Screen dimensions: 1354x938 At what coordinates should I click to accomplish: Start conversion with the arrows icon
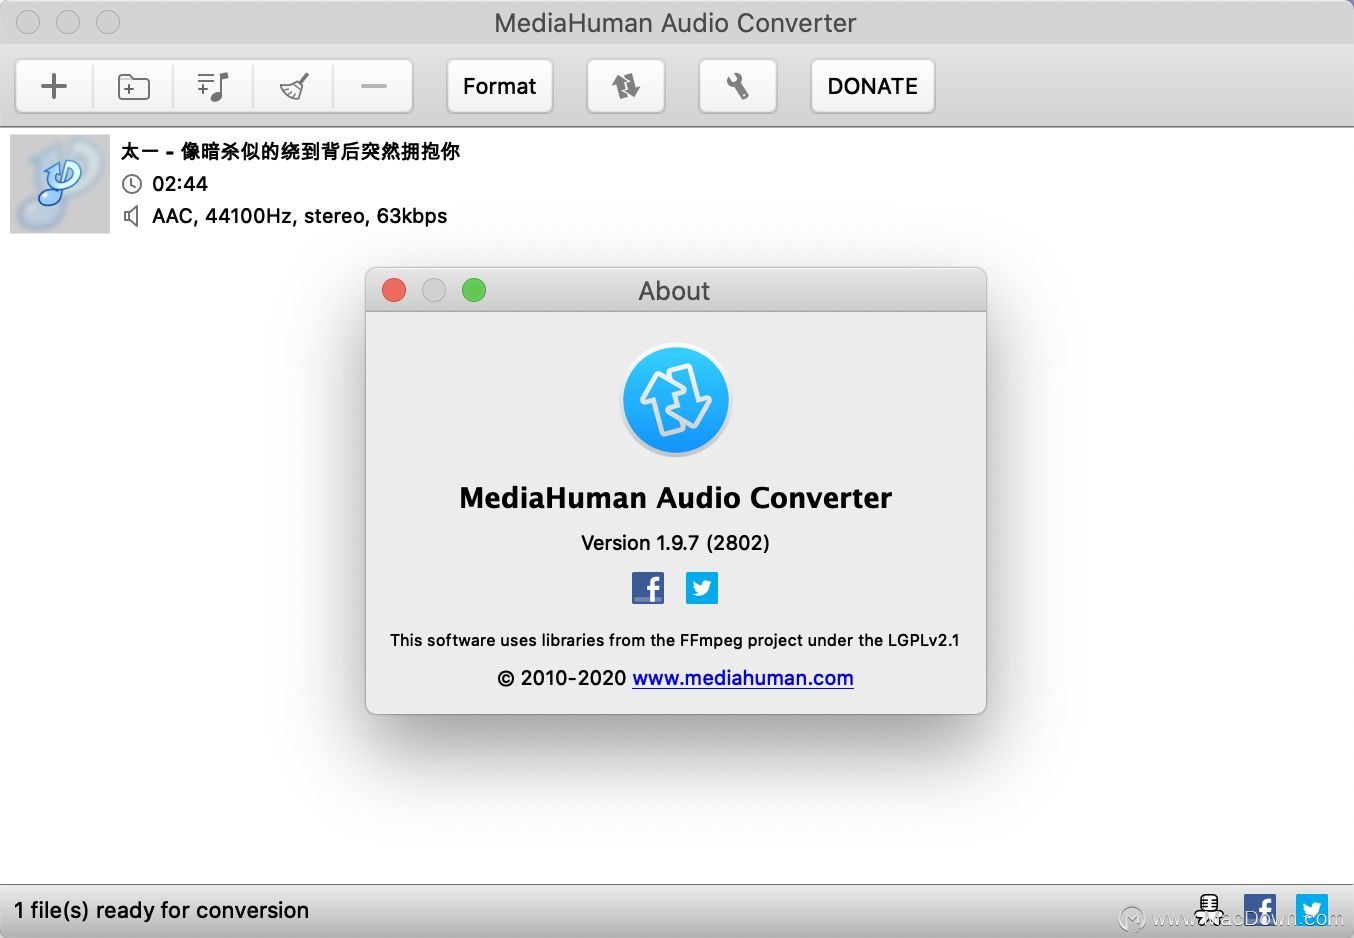point(626,86)
